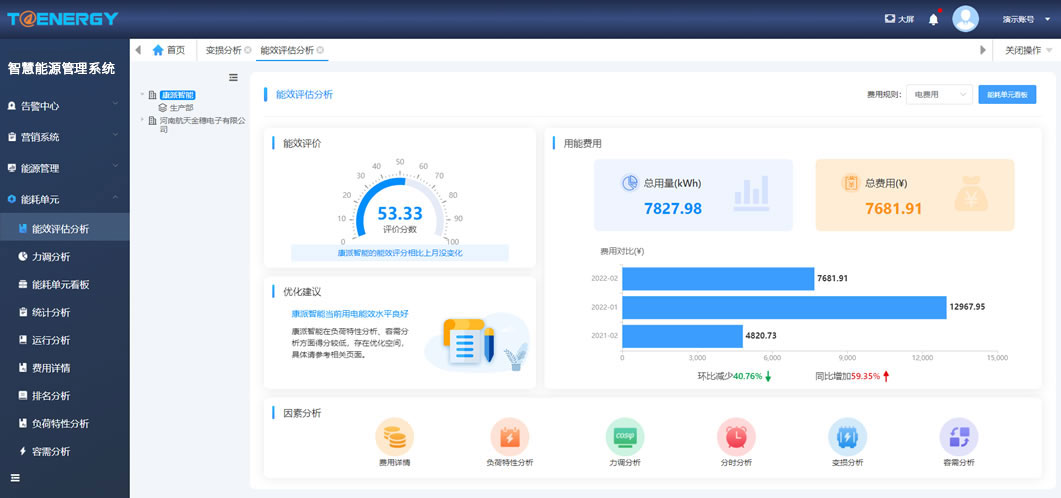Click the notification bell icon

click(933, 19)
